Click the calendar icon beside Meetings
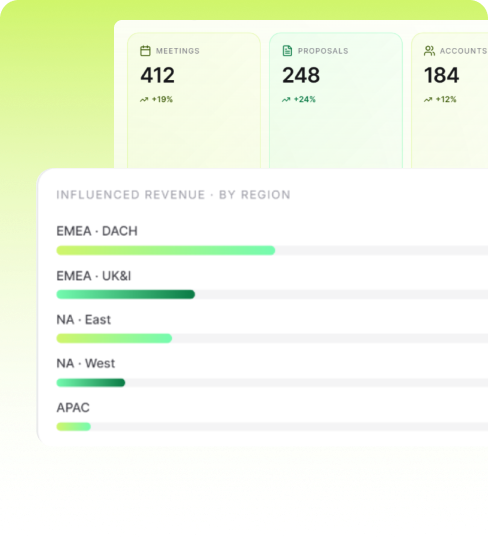This screenshot has height=542, width=488. [145, 51]
